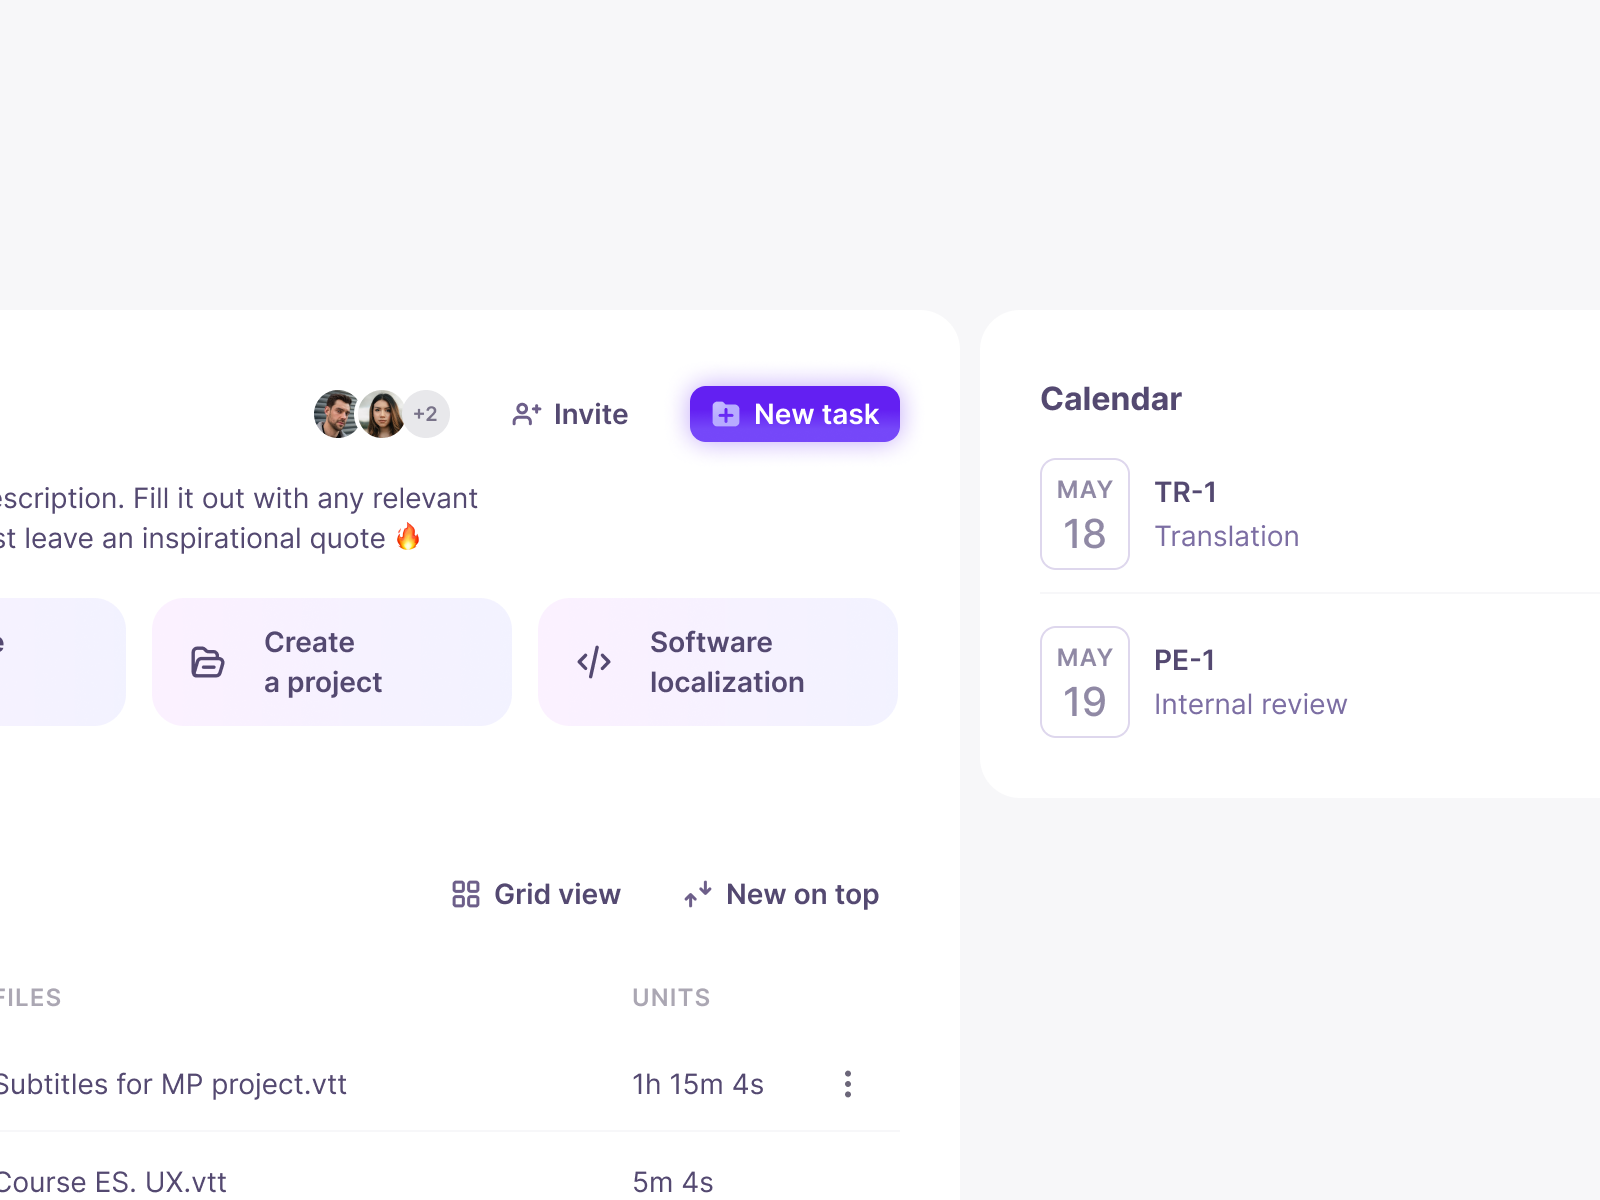Toggle Grid view display mode
Image resolution: width=1600 pixels, height=1200 pixels.
tap(535, 894)
